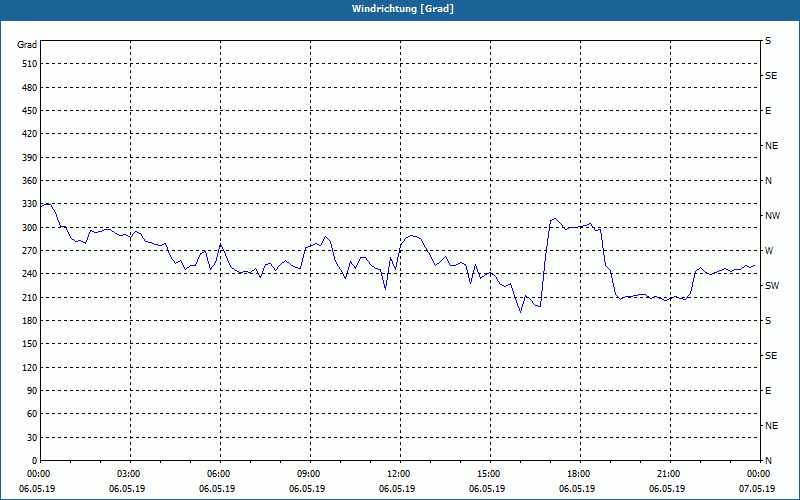Pick the '300' y-axis value
The image size is (800, 500).
30,228
